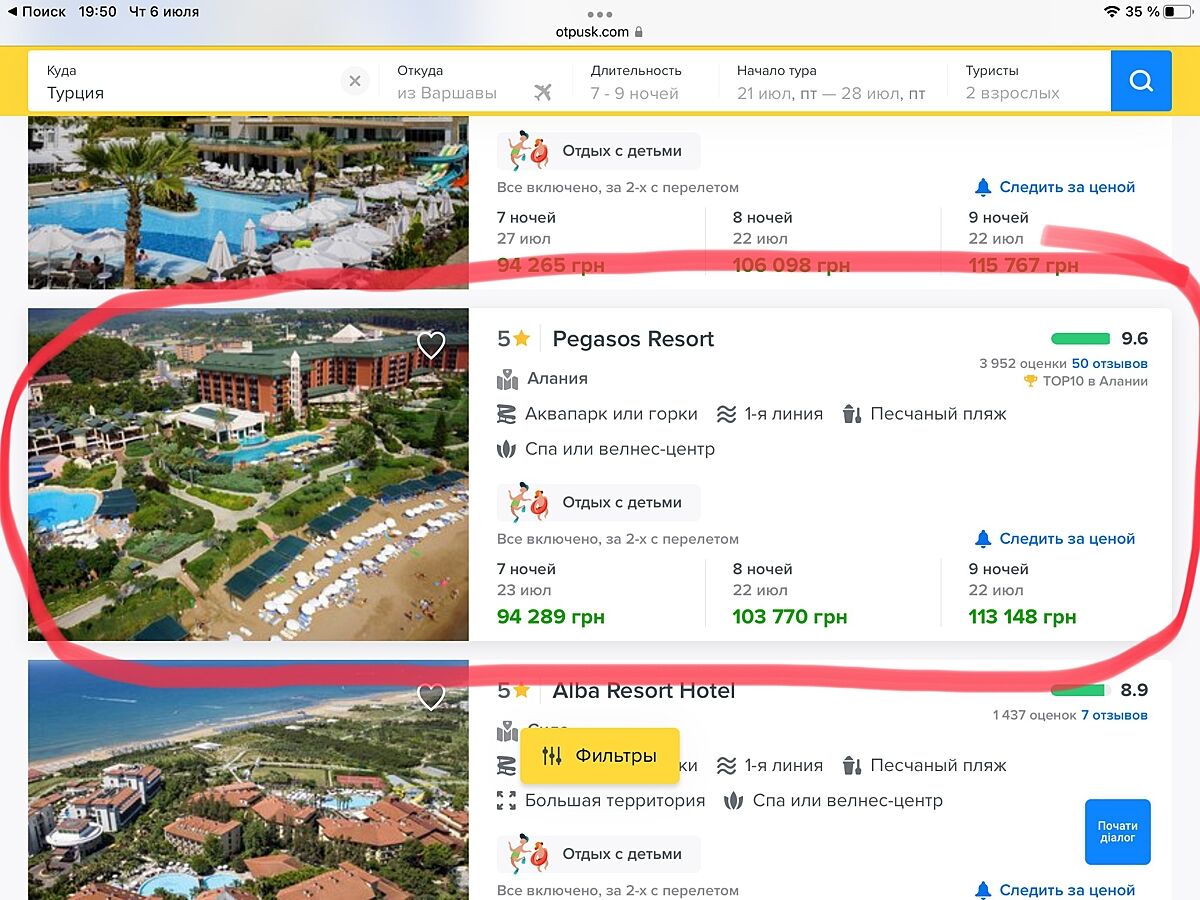Favorite Pegasos Resort with heart icon
1200x900 pixels.
431,345
